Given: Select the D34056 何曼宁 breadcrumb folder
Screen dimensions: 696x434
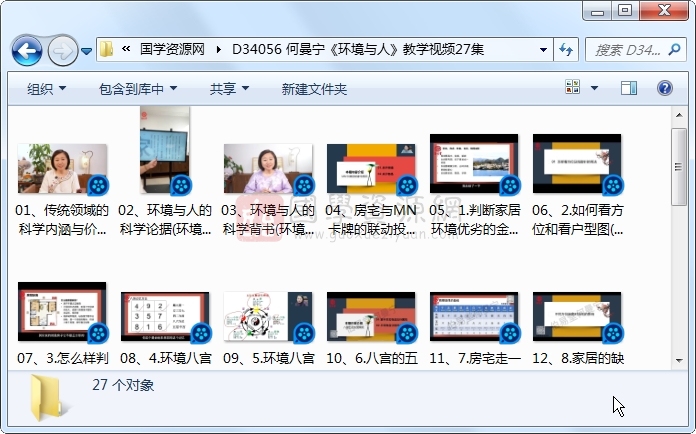Looking at the screenshot, I should pos(358,49).
